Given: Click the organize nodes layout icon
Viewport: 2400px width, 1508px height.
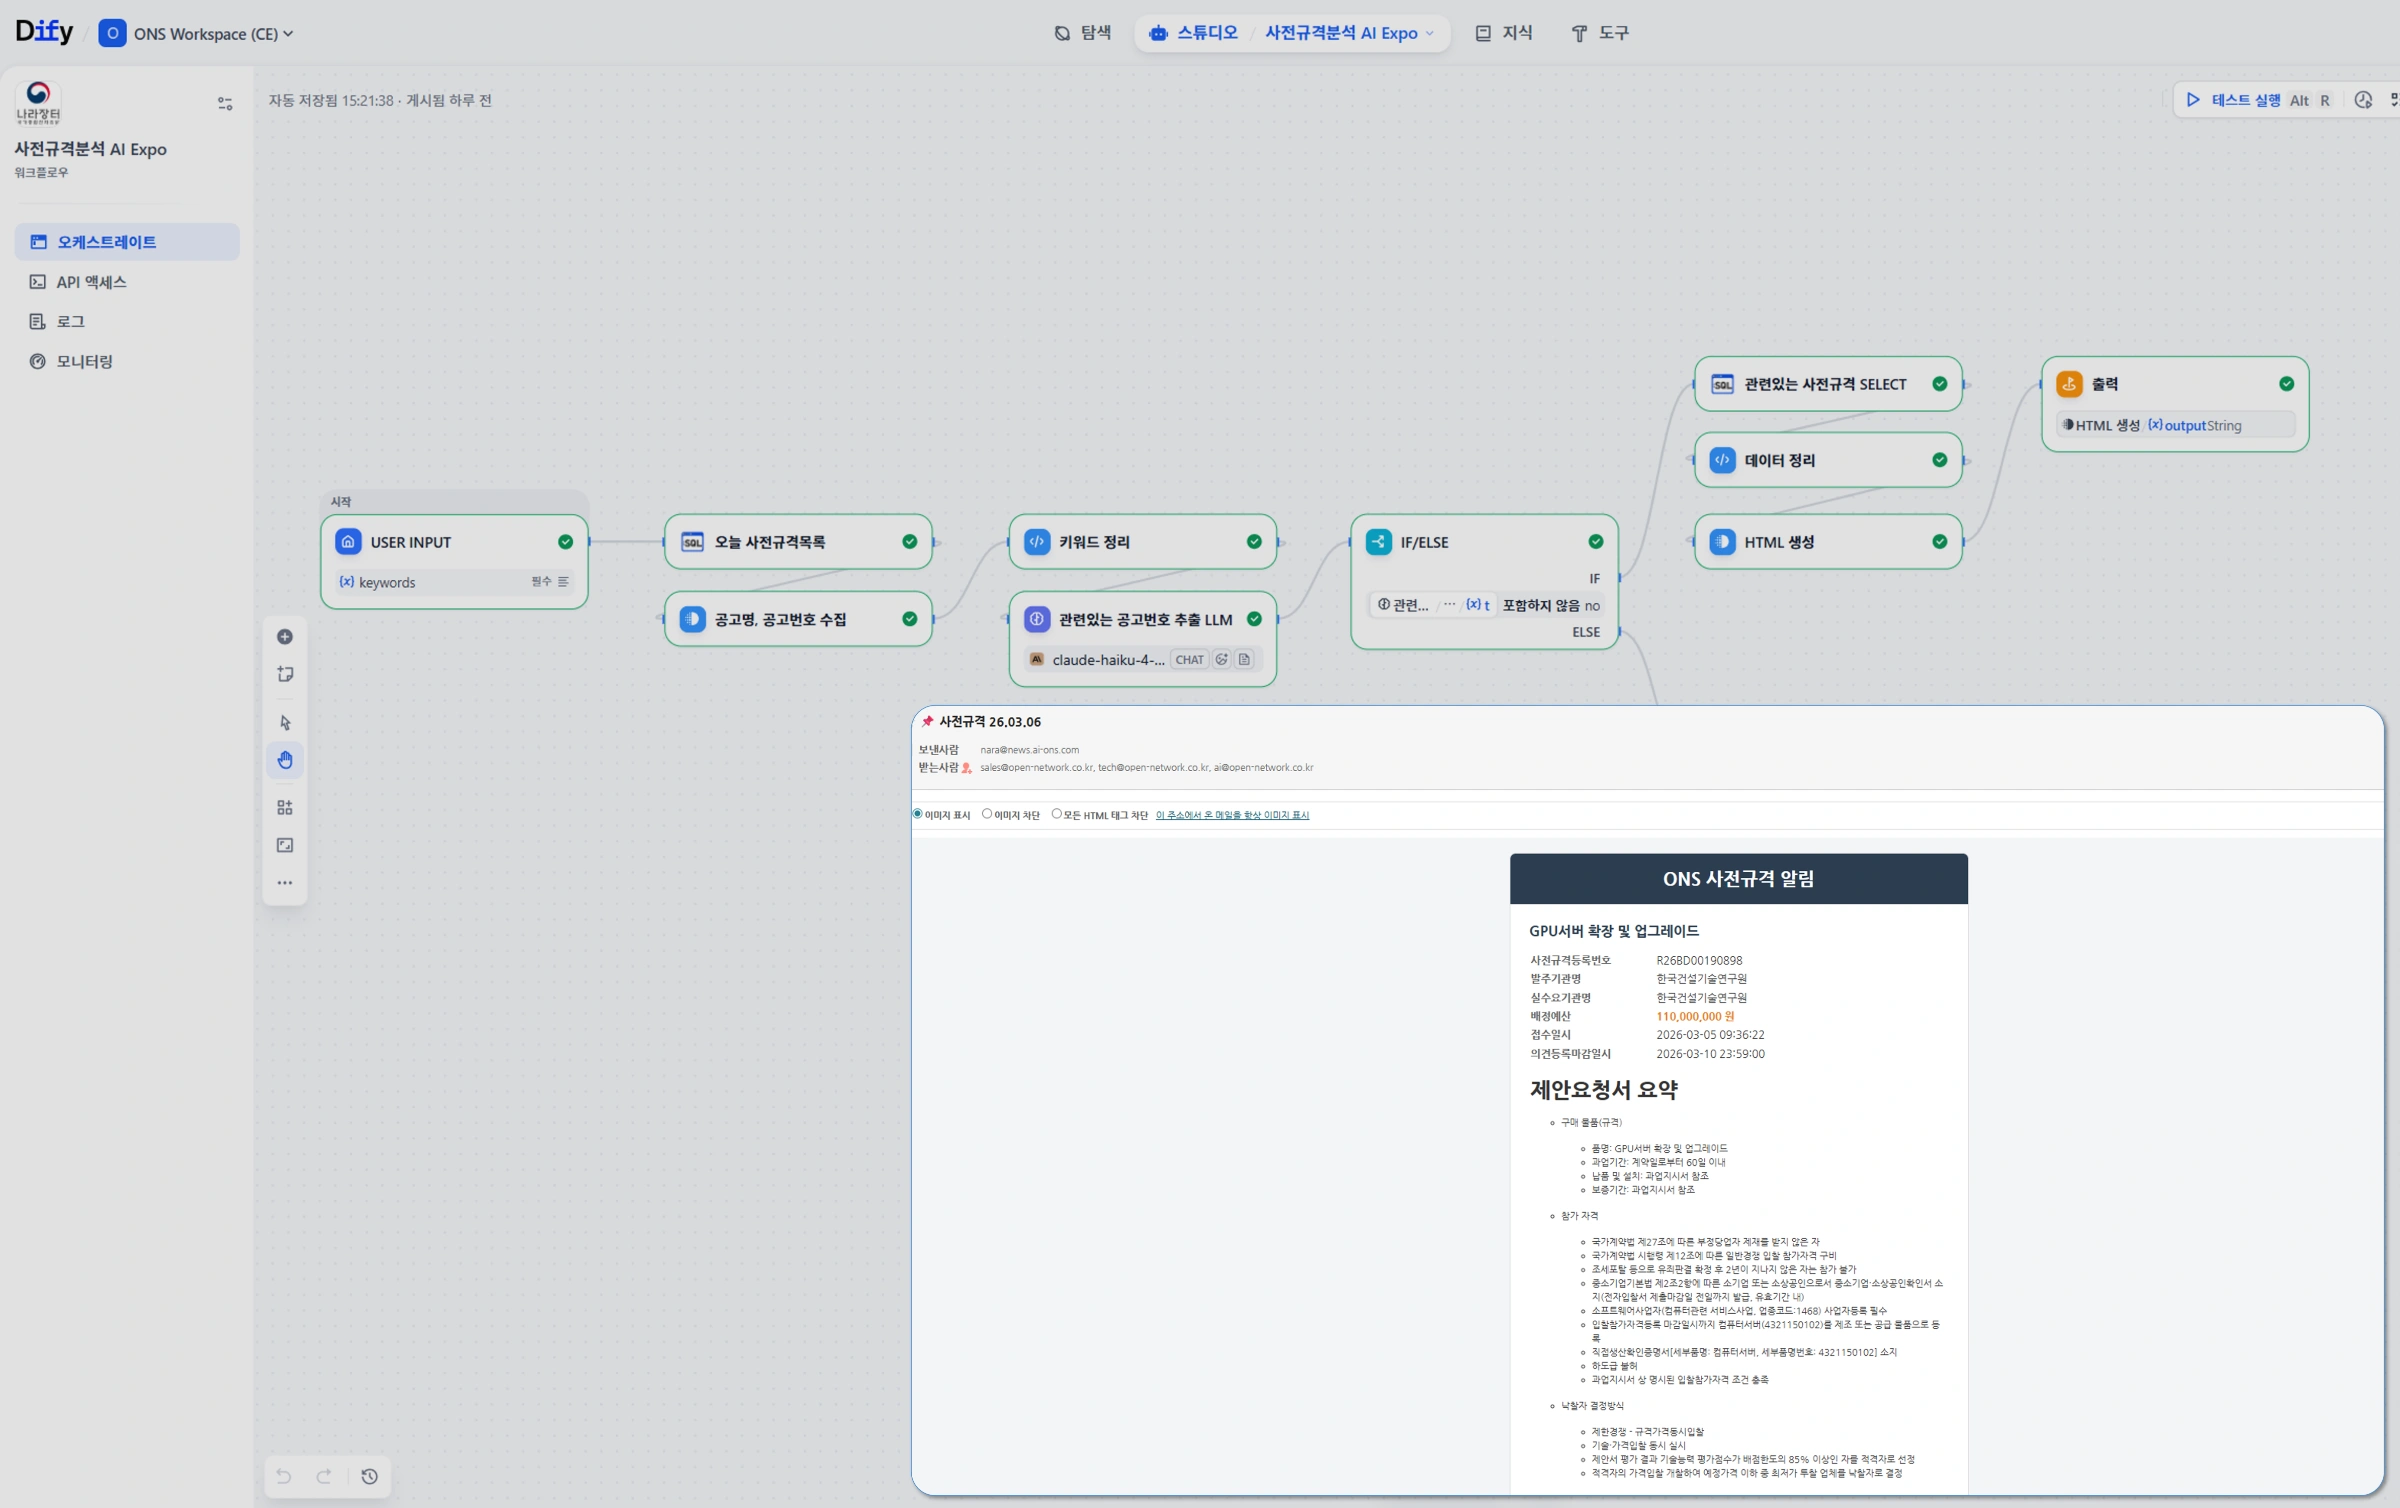Looking at the screenshot, I should (285, 807).
